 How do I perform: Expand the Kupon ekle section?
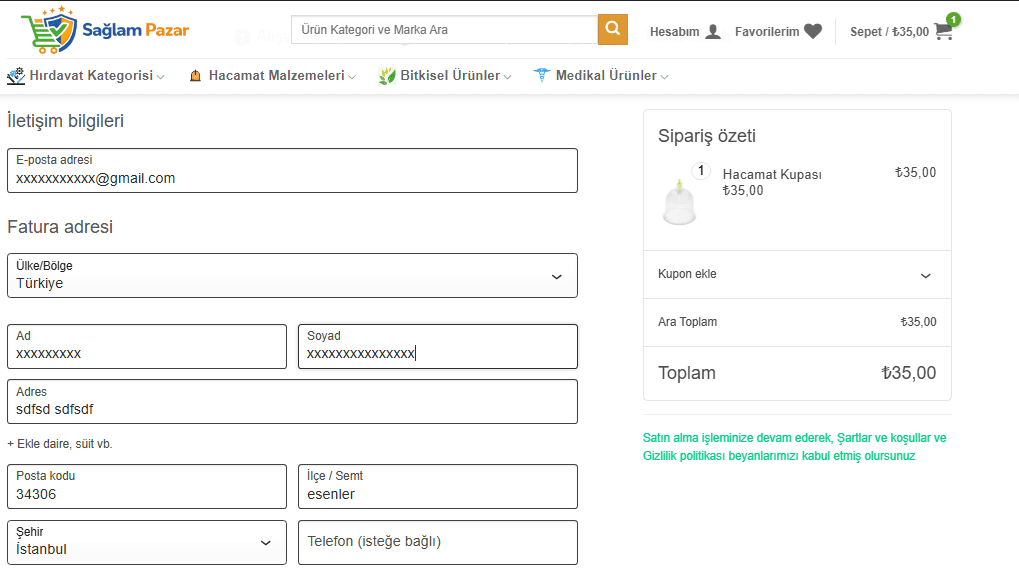pos(925,275)
